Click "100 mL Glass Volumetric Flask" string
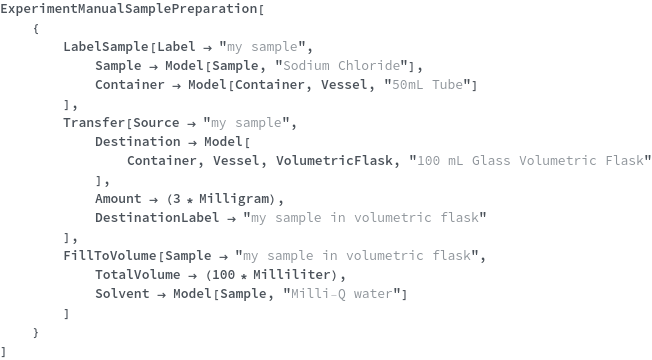 point(530,161)
